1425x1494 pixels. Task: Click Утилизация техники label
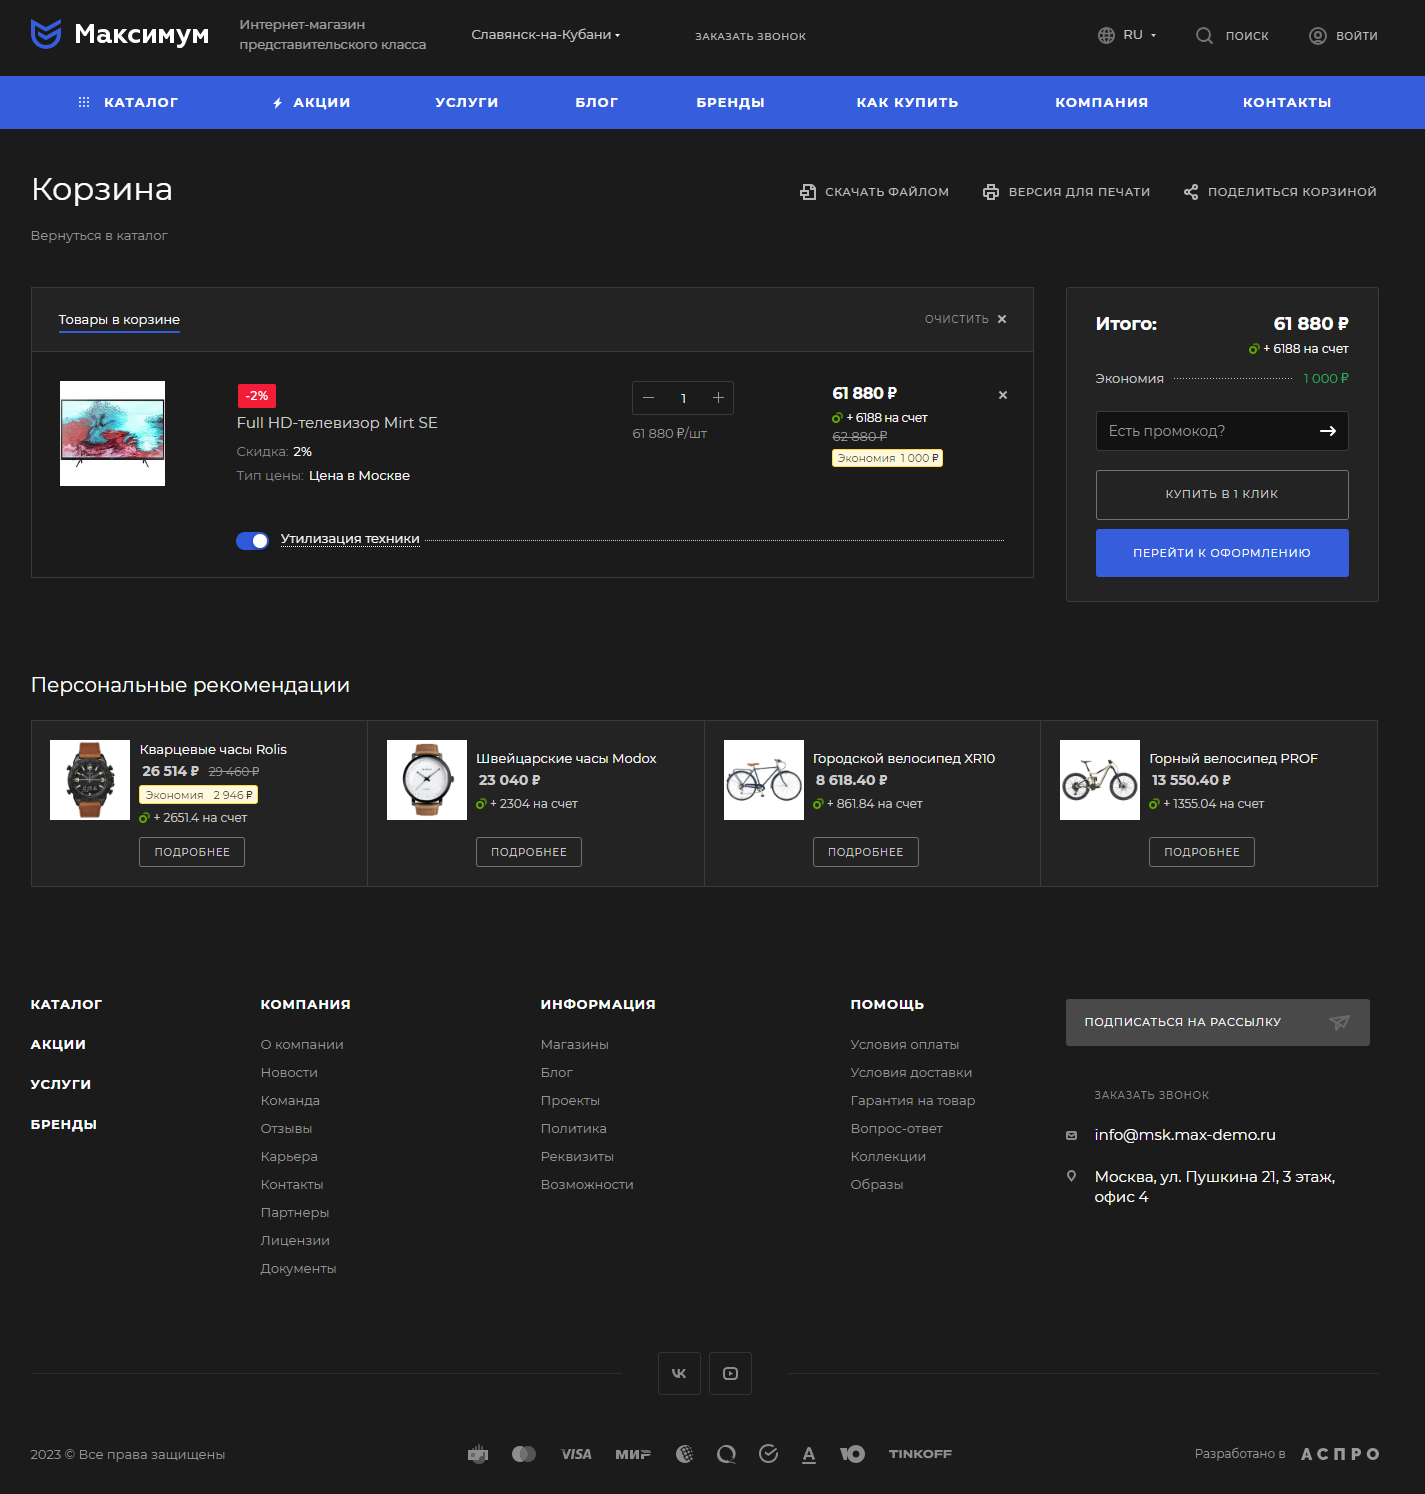pos(350,539)
